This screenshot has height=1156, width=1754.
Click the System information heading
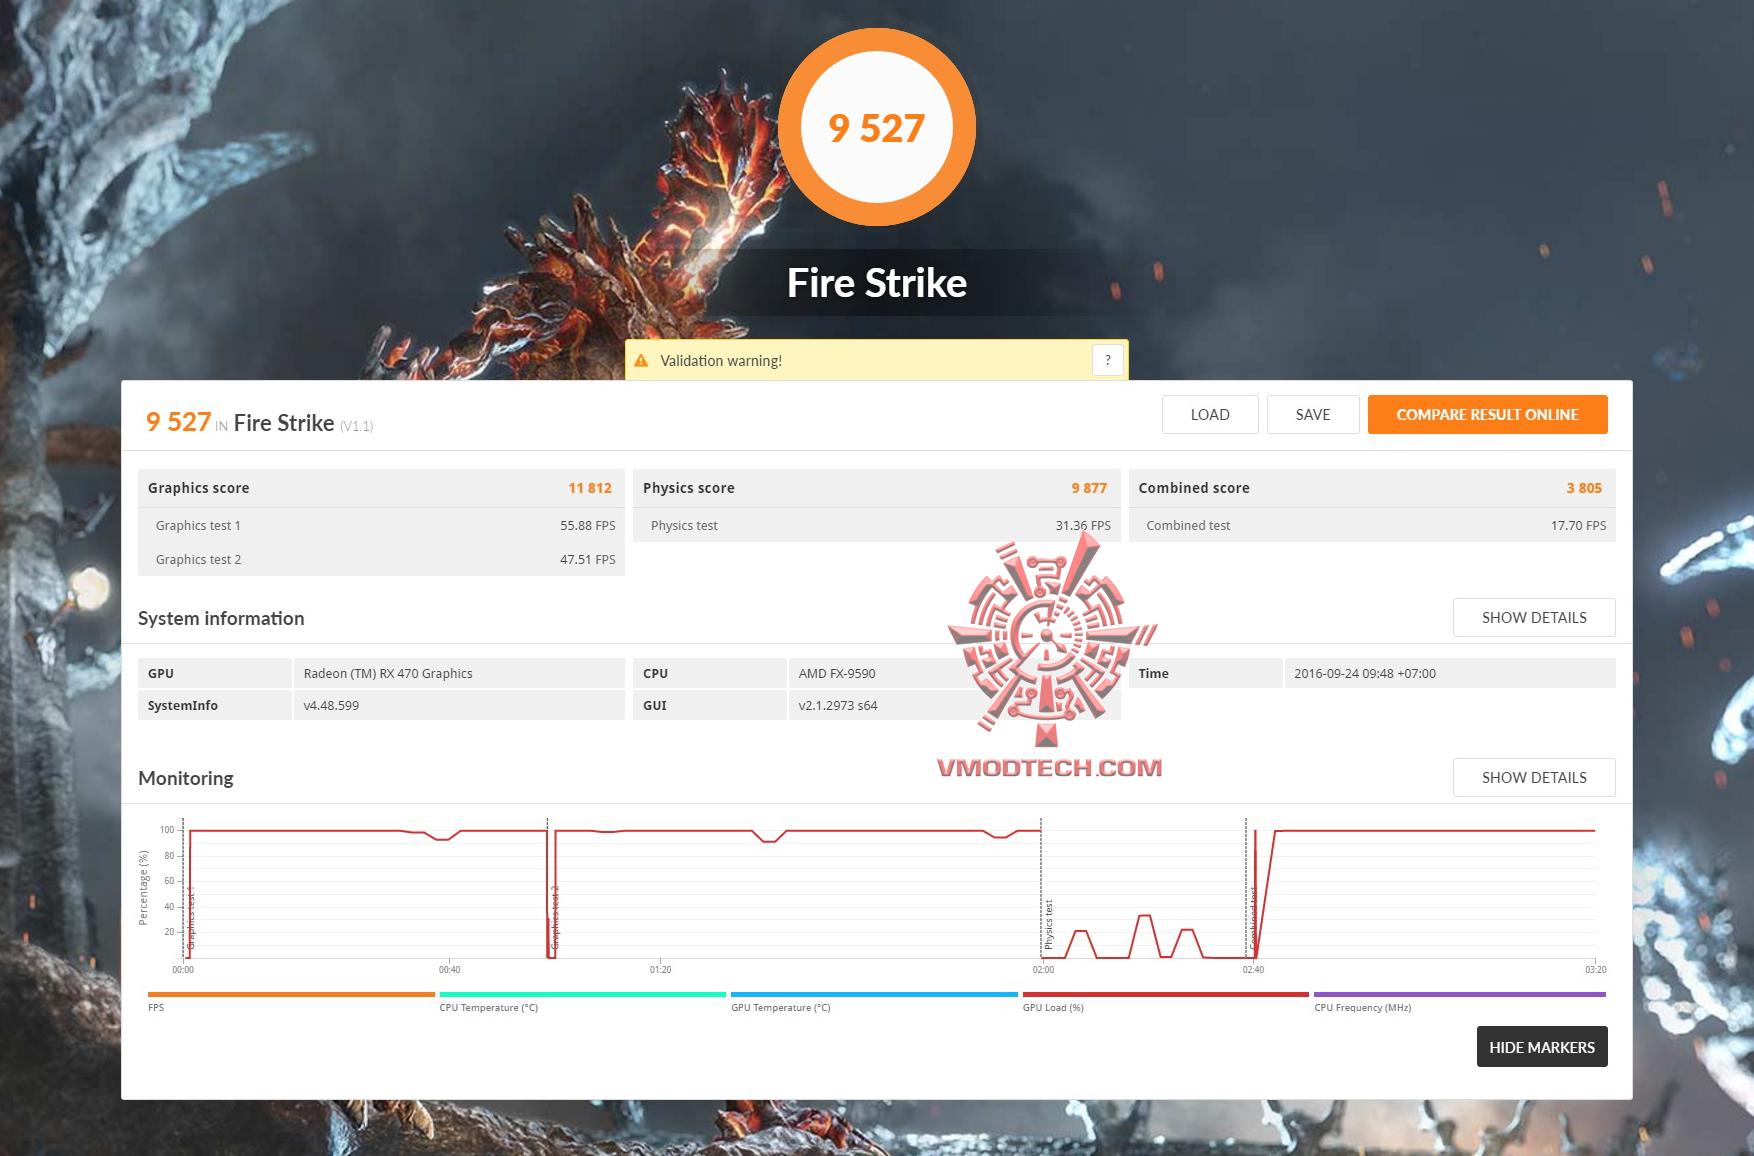pos(221,618)
